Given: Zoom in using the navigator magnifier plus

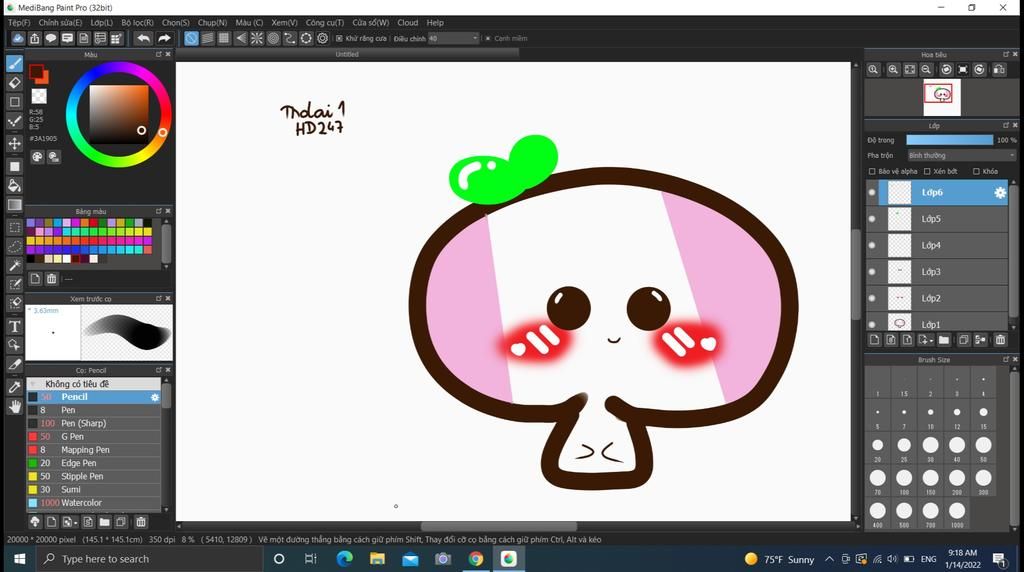Looking at the screenshot, I should pyautogui.click(x=893, y=70).
